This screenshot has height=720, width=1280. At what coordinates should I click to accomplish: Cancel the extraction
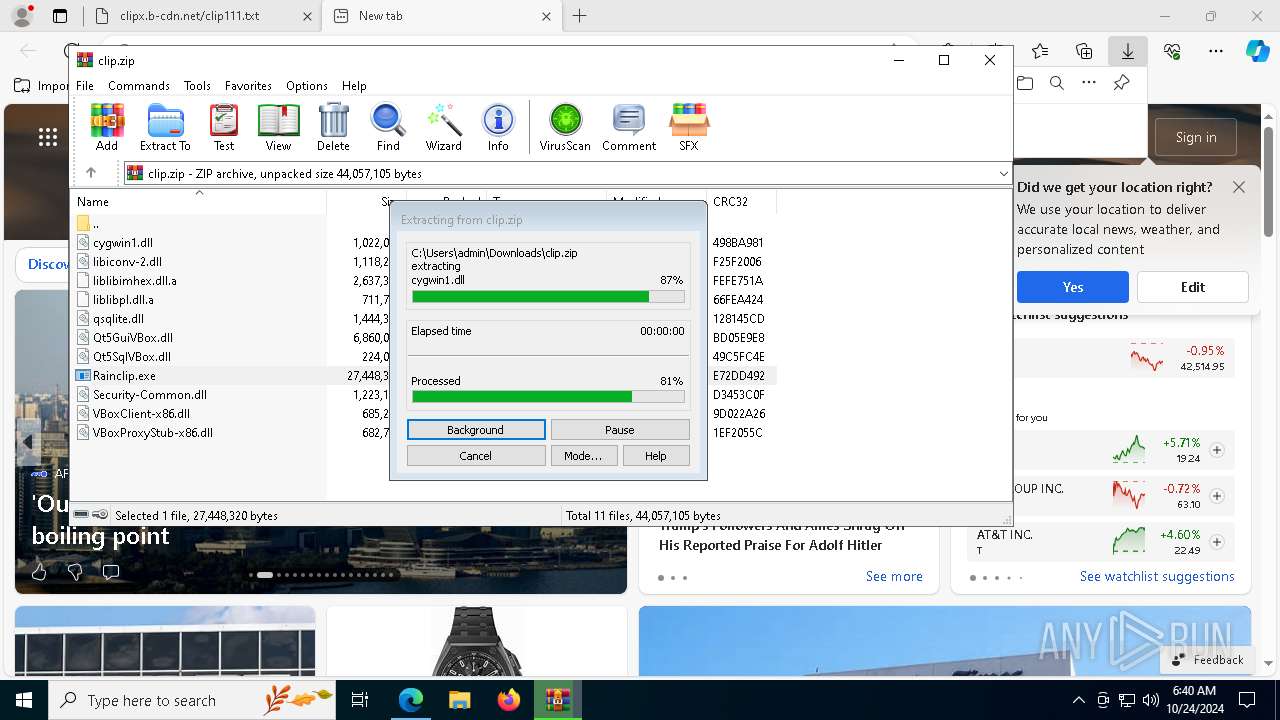476,456
